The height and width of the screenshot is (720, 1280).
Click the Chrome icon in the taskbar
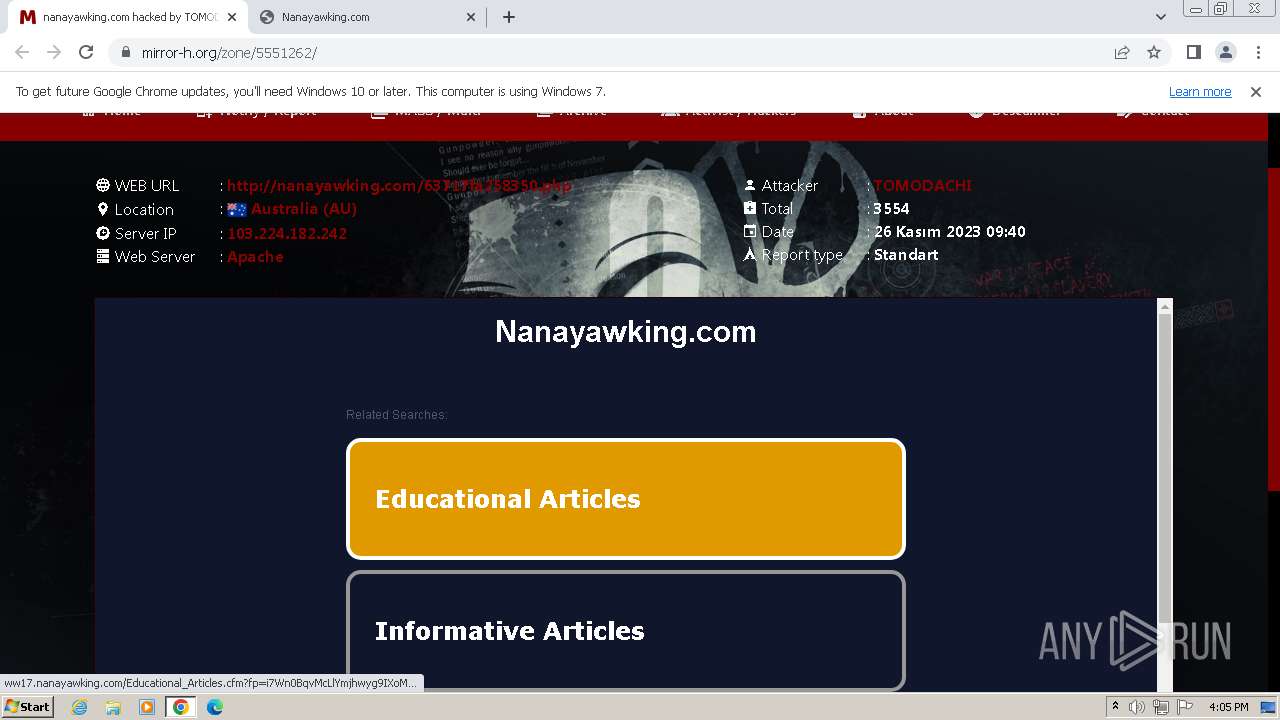point(181,707)
